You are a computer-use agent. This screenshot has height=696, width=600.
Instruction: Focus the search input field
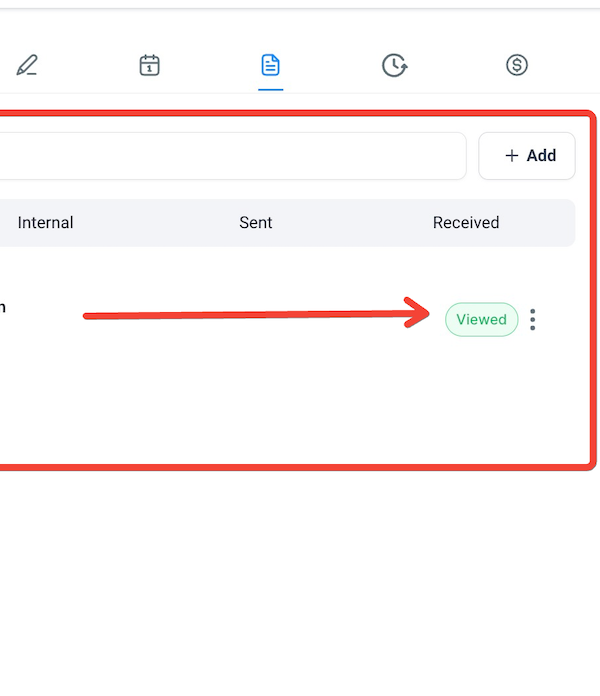[x=230, y=156]
